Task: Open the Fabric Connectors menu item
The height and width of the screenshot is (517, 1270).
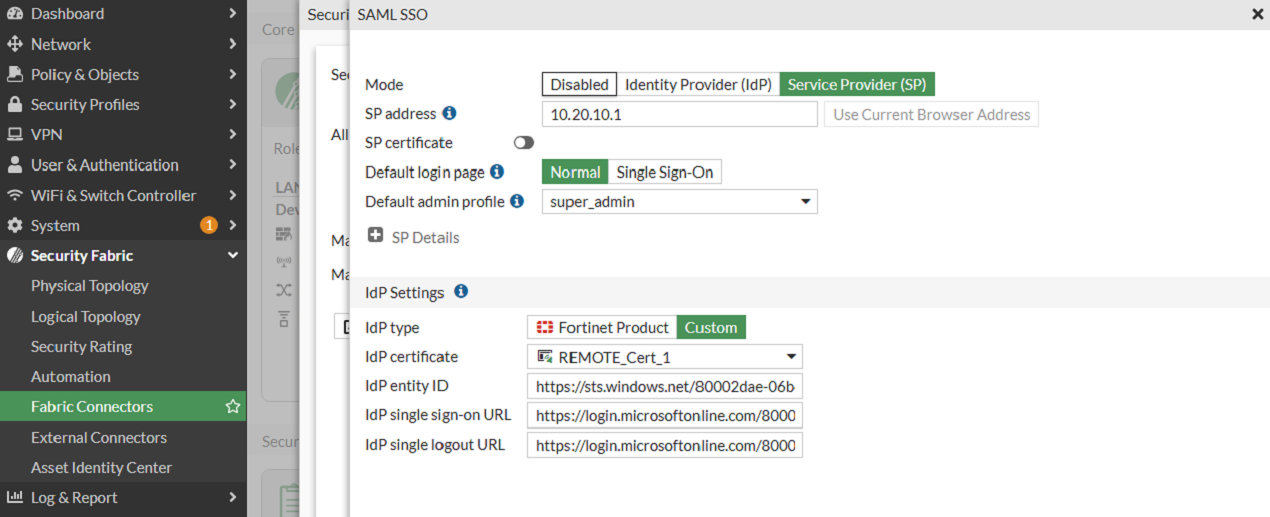Action: [x=123, y=406]
